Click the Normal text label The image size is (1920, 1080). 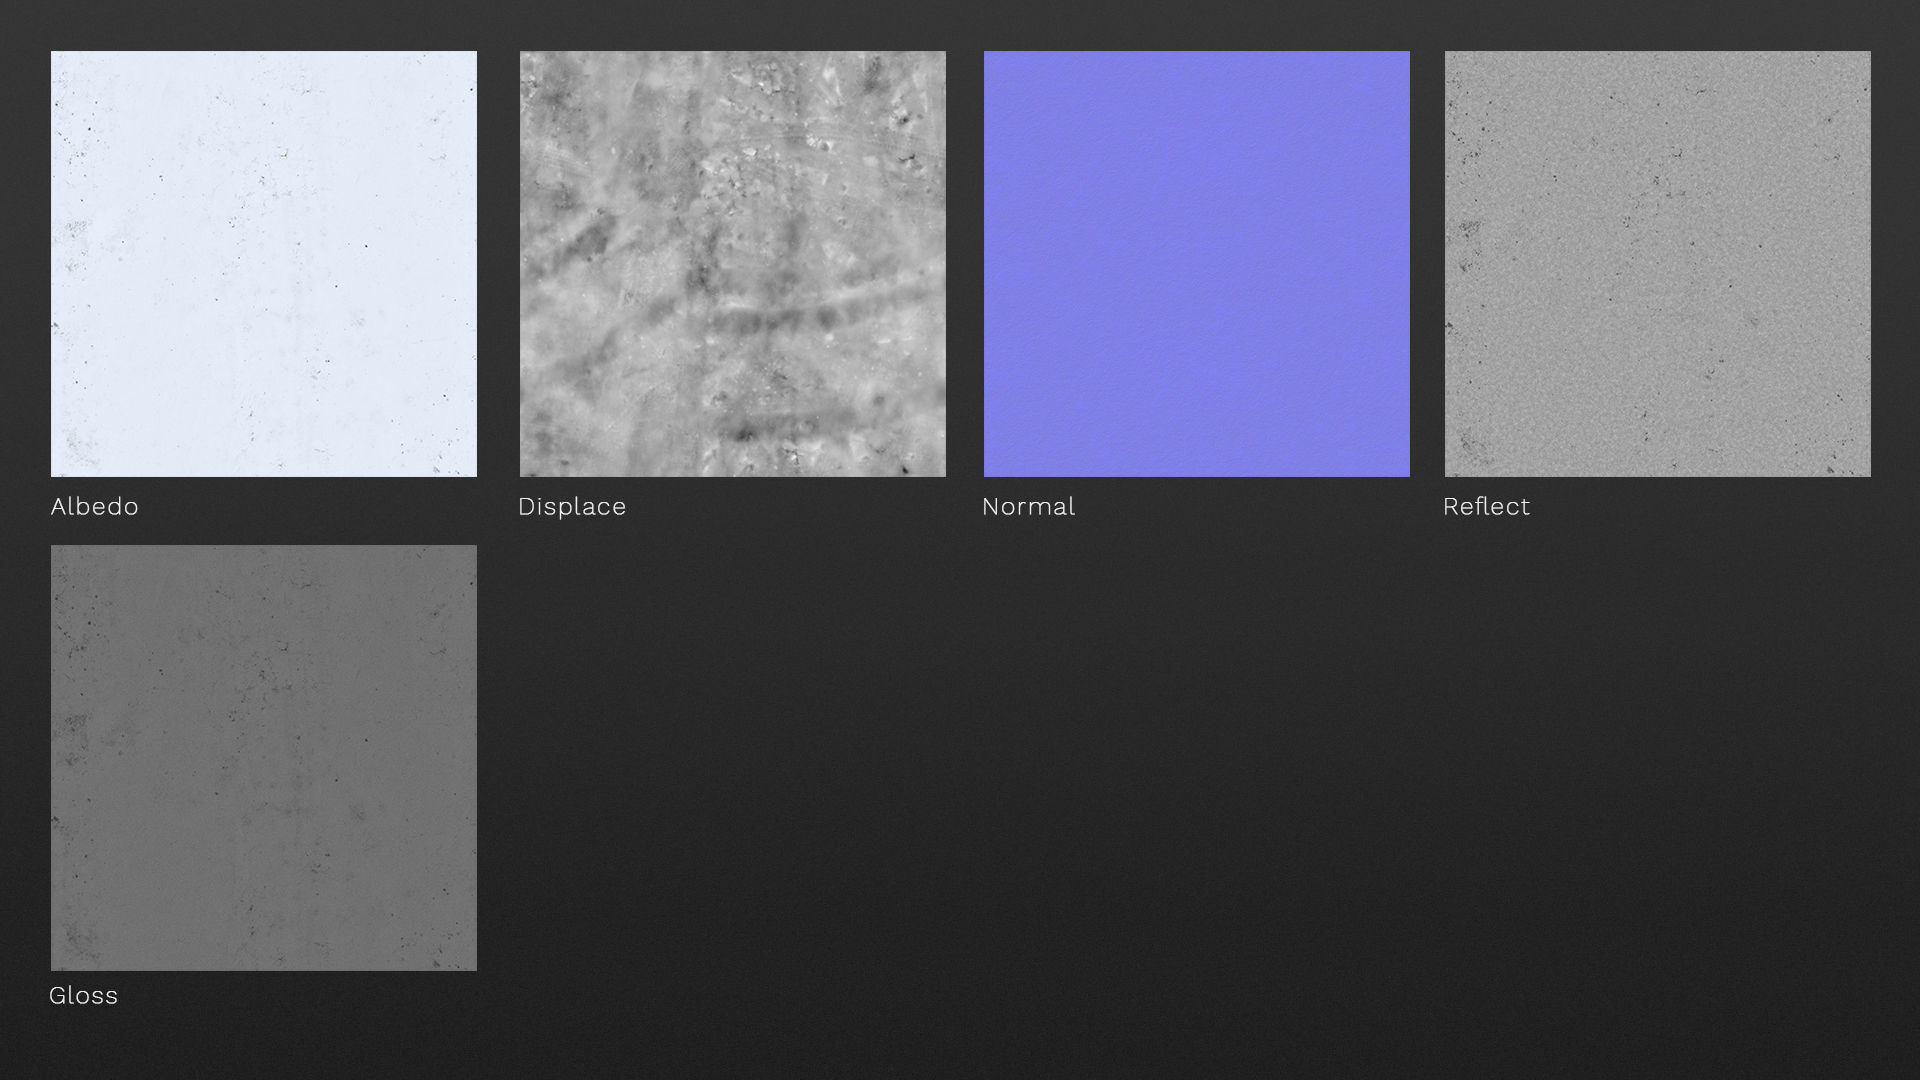1028,507
